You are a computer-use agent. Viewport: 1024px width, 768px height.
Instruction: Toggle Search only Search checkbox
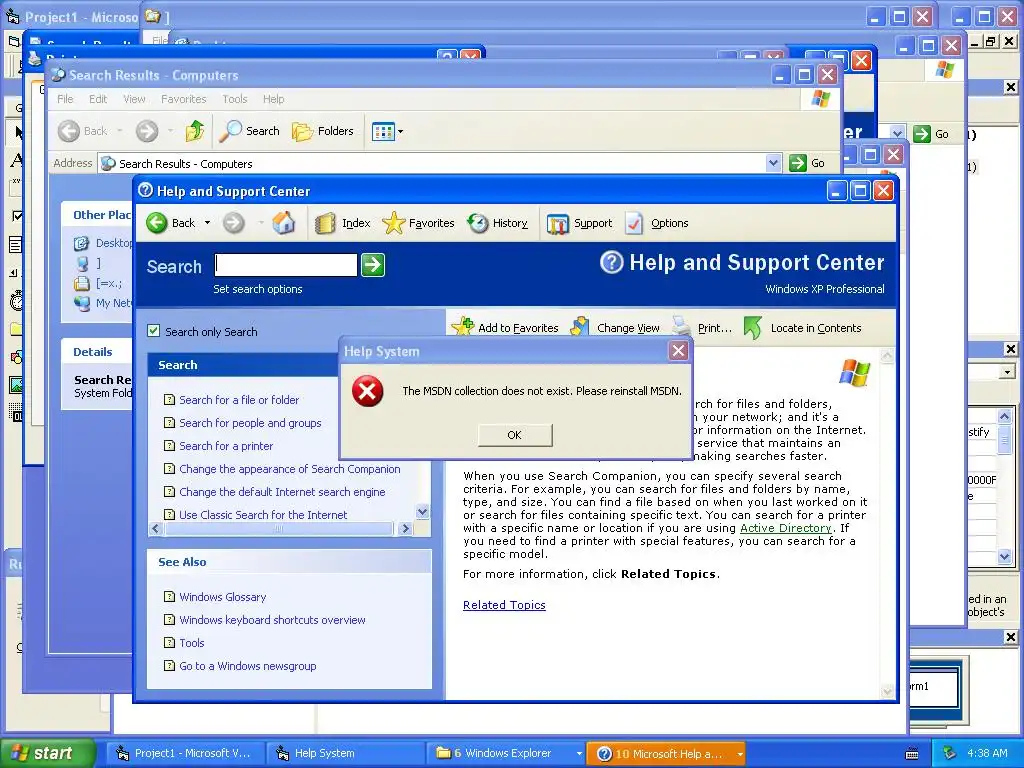coord(153,331)
